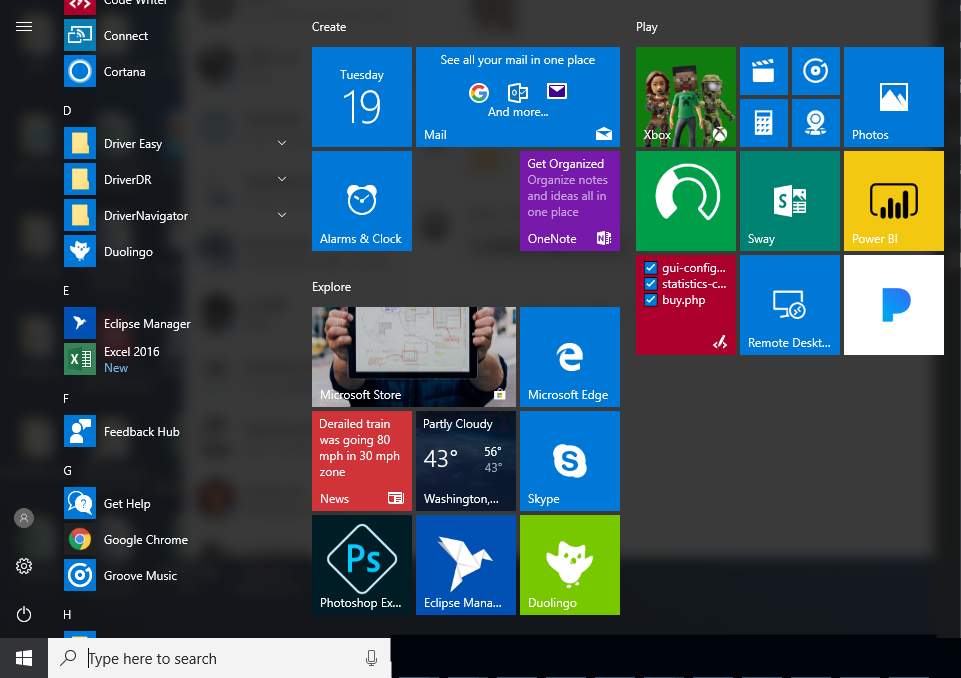
Task: Open the Photos tile
Action: 893,96
